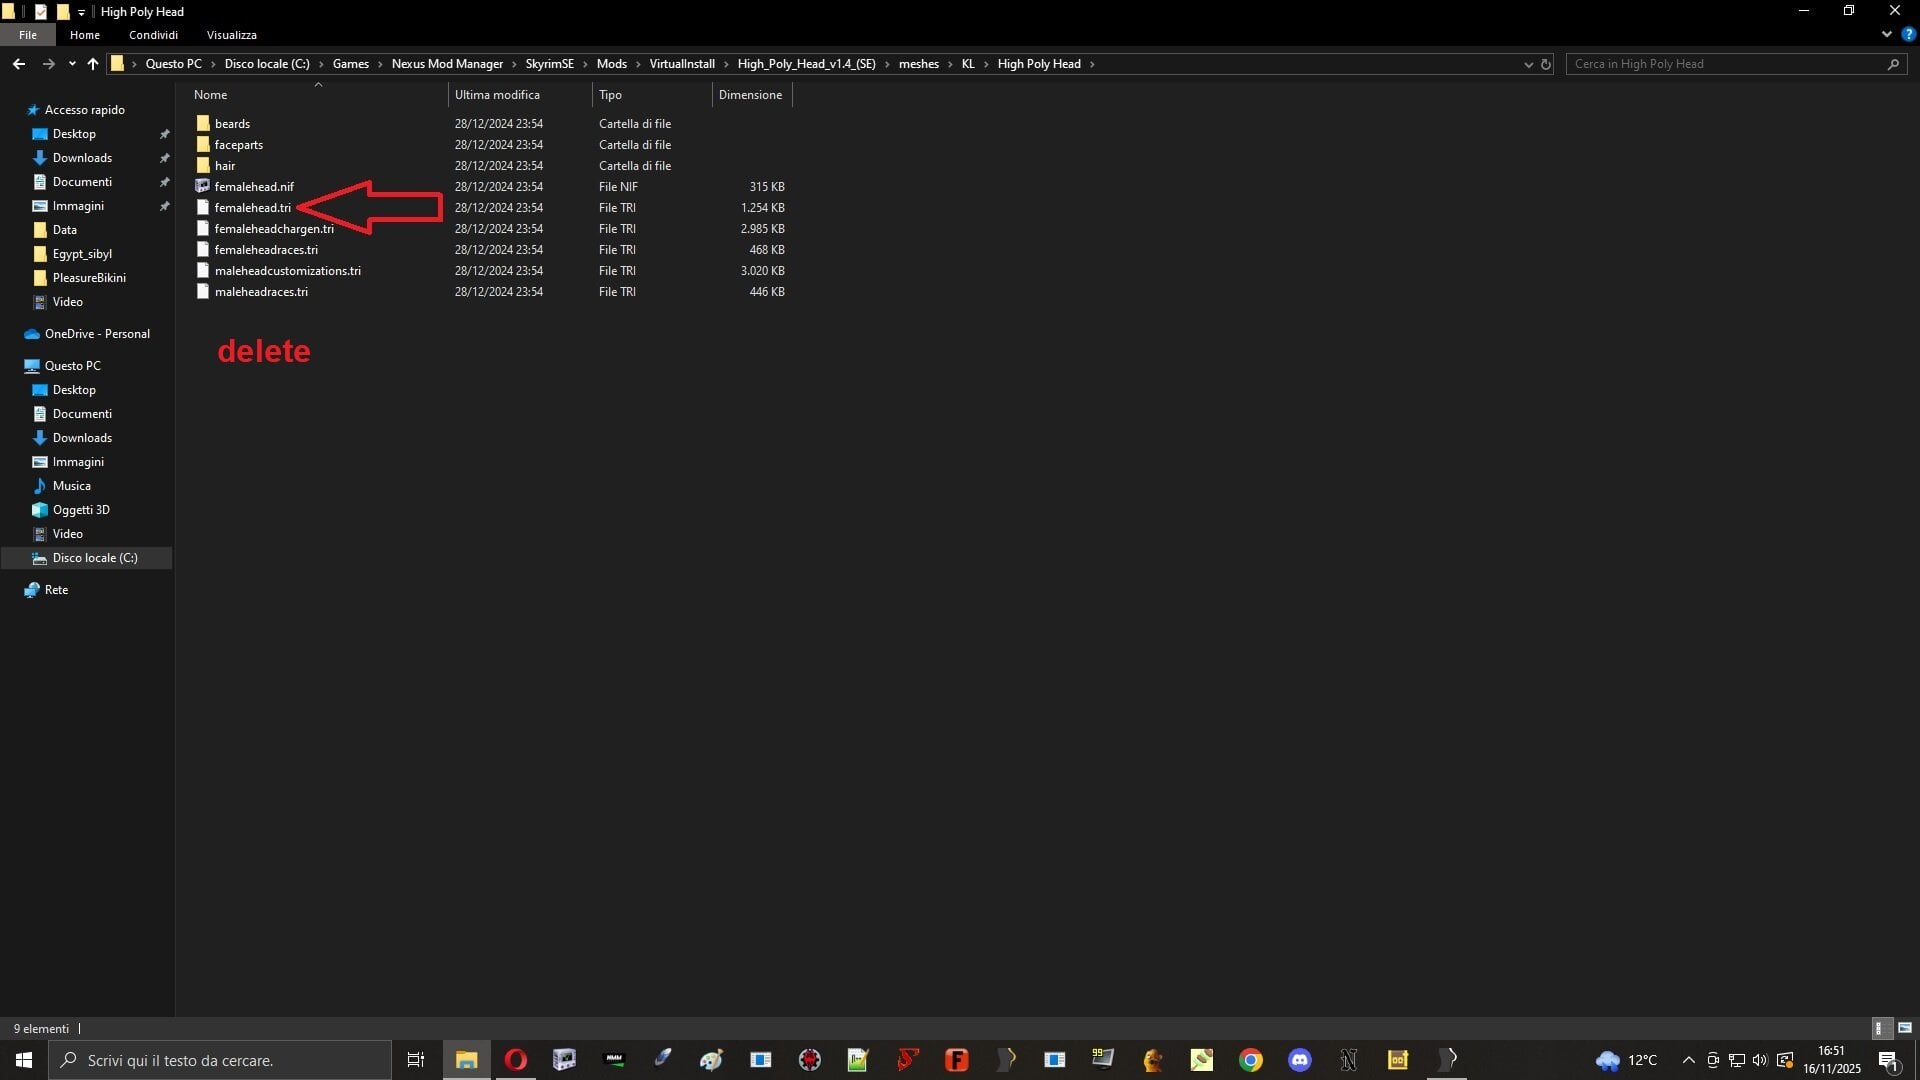The width and height of the screenshot is (1920, 1080).
Task: Open Rete in the navigation pane
Action: click(56, 590)
